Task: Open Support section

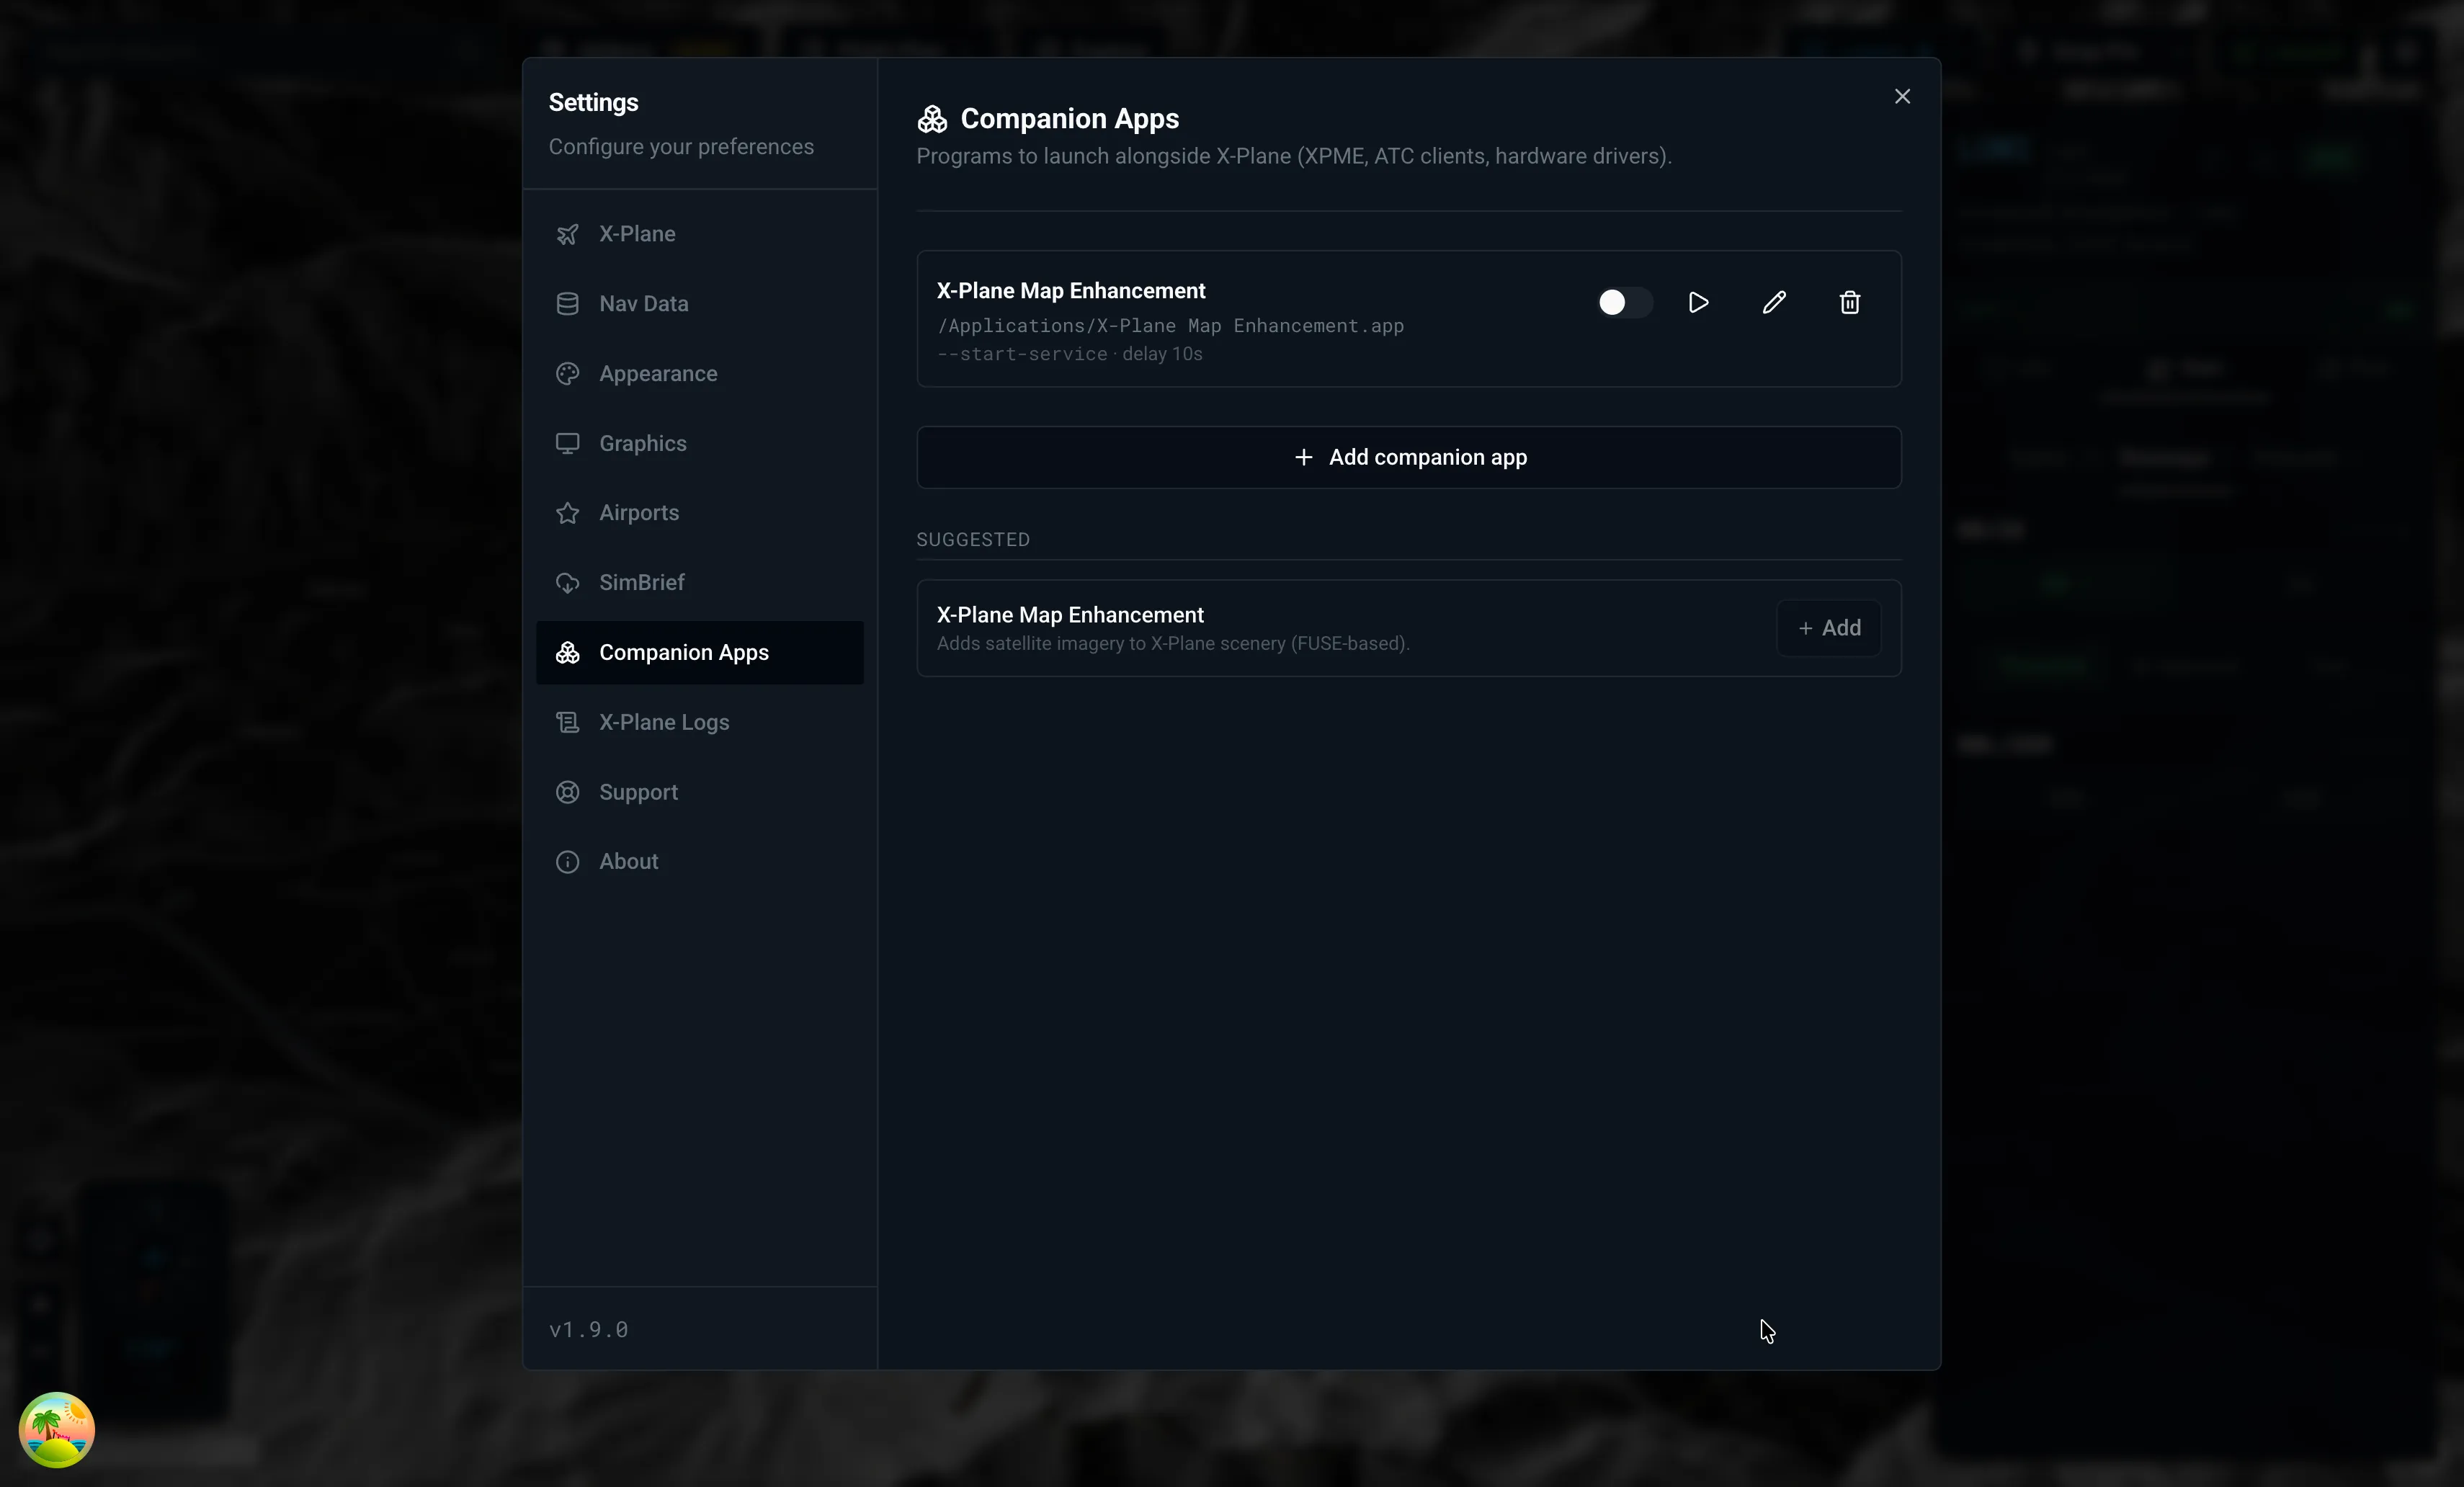Action: click(x=699, y=792)
